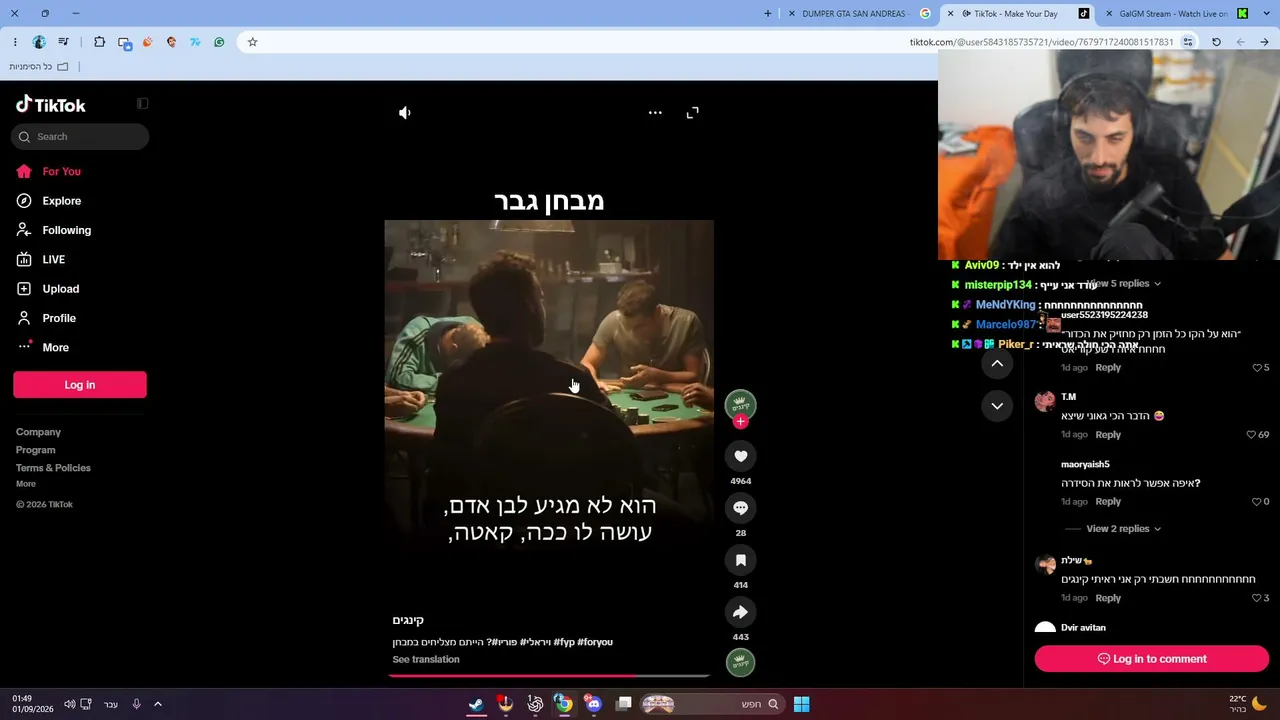This screenshot has height=720, width=1280.
Task: Click the #foryou hashtag in caption
Action: click(x=595, y=642)
